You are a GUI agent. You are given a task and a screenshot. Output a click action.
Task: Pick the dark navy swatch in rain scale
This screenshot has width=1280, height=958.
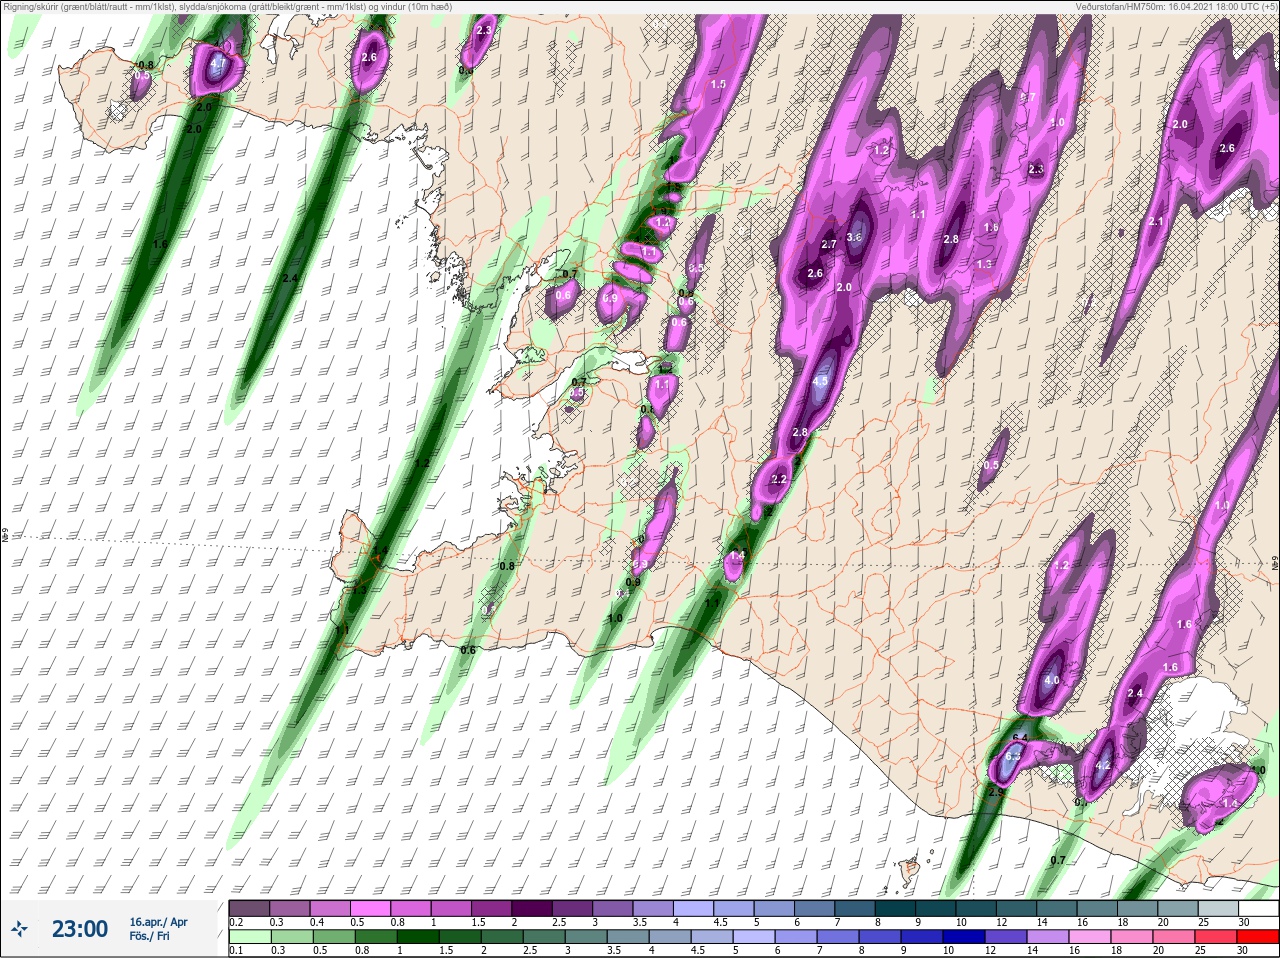(x=963, y=937)
